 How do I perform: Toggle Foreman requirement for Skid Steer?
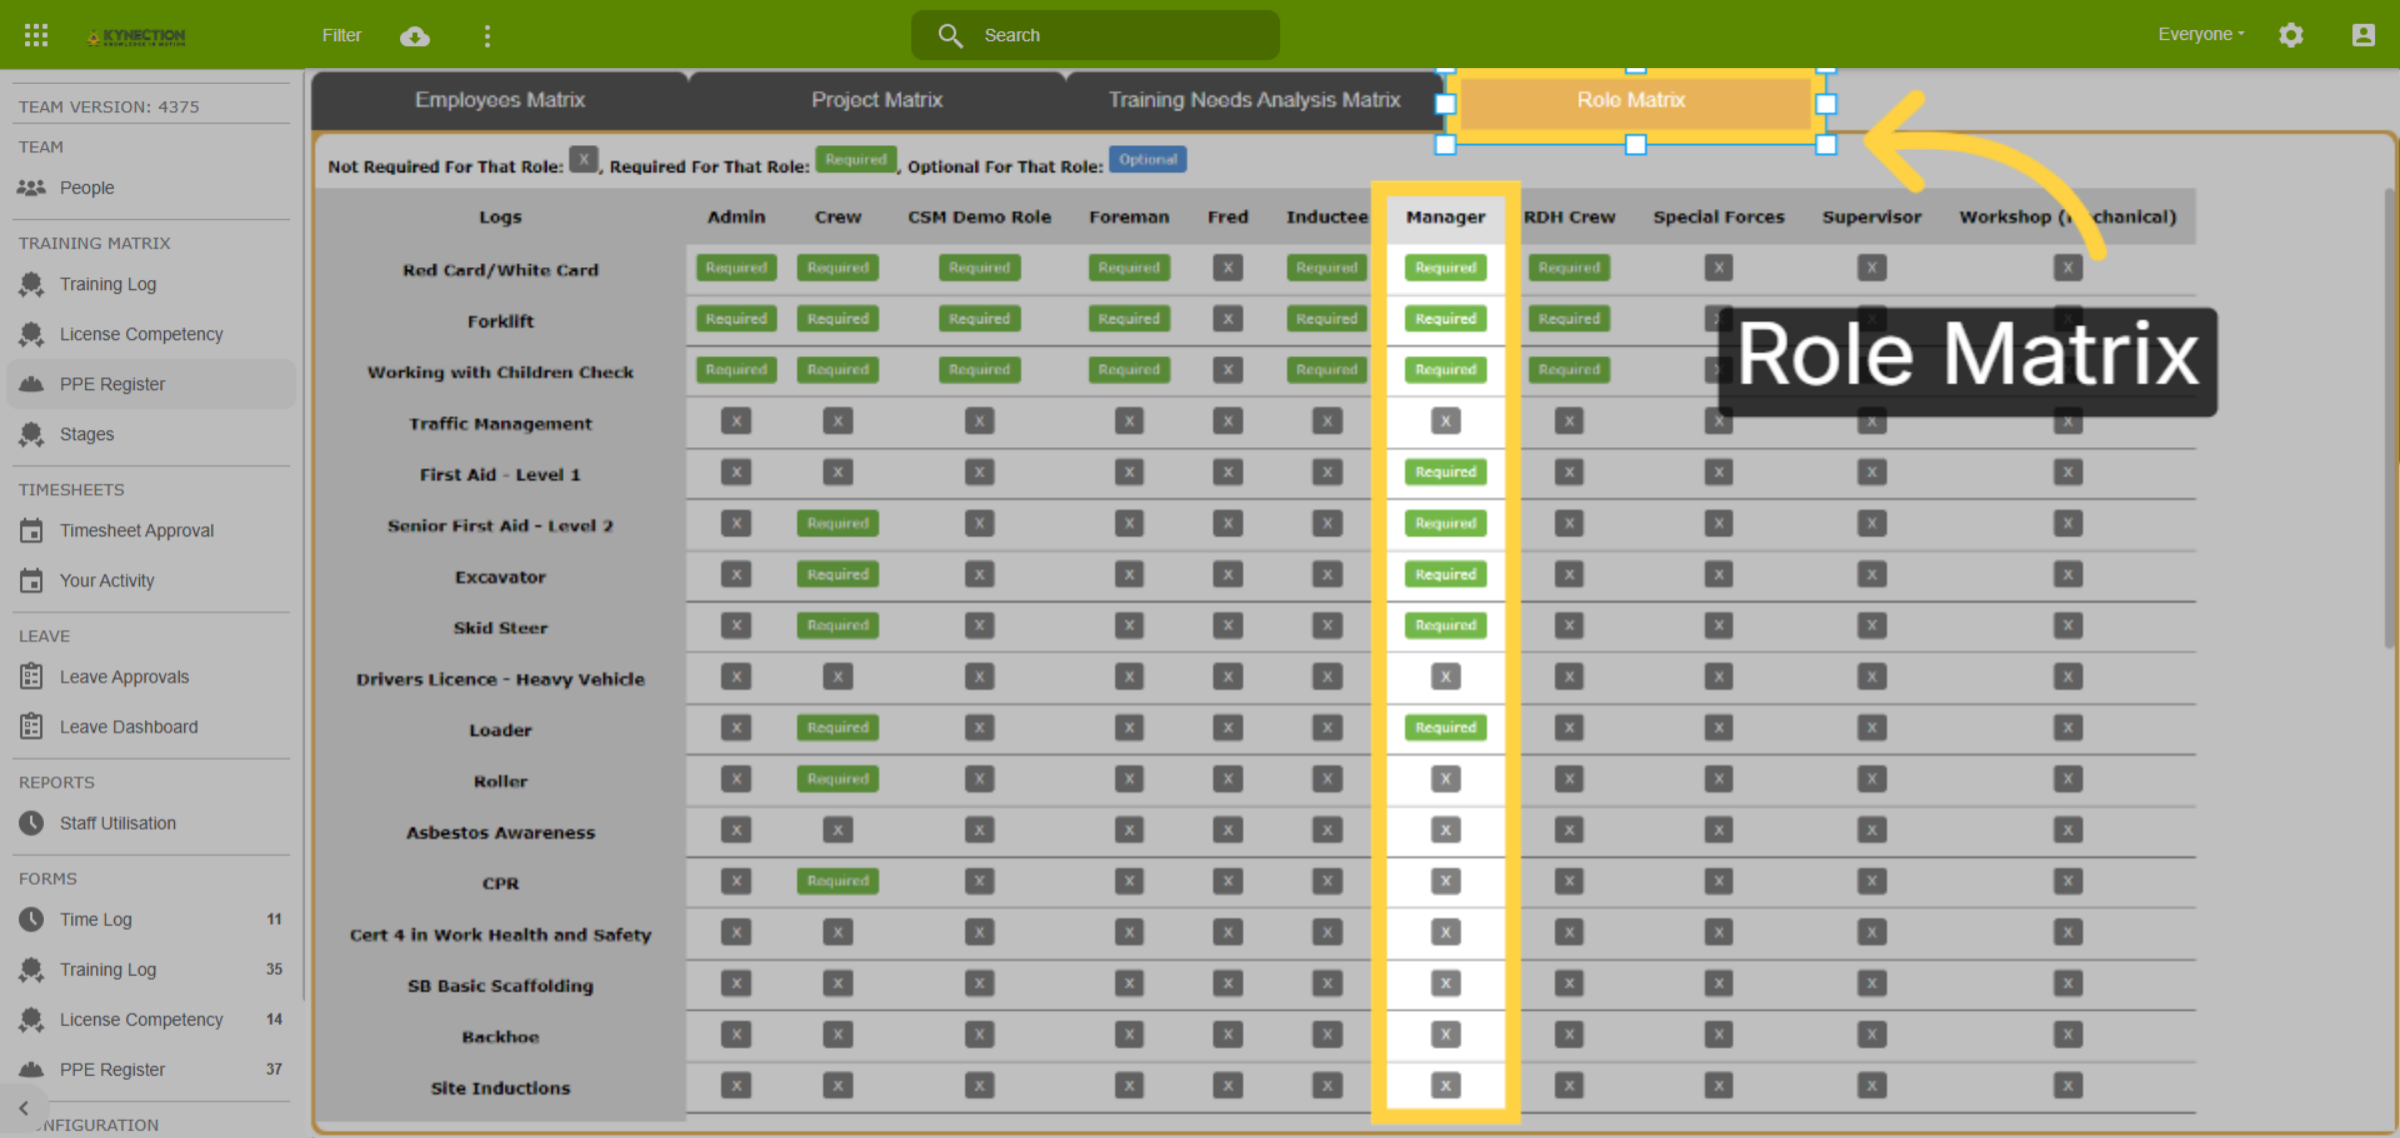(1129, 625)
